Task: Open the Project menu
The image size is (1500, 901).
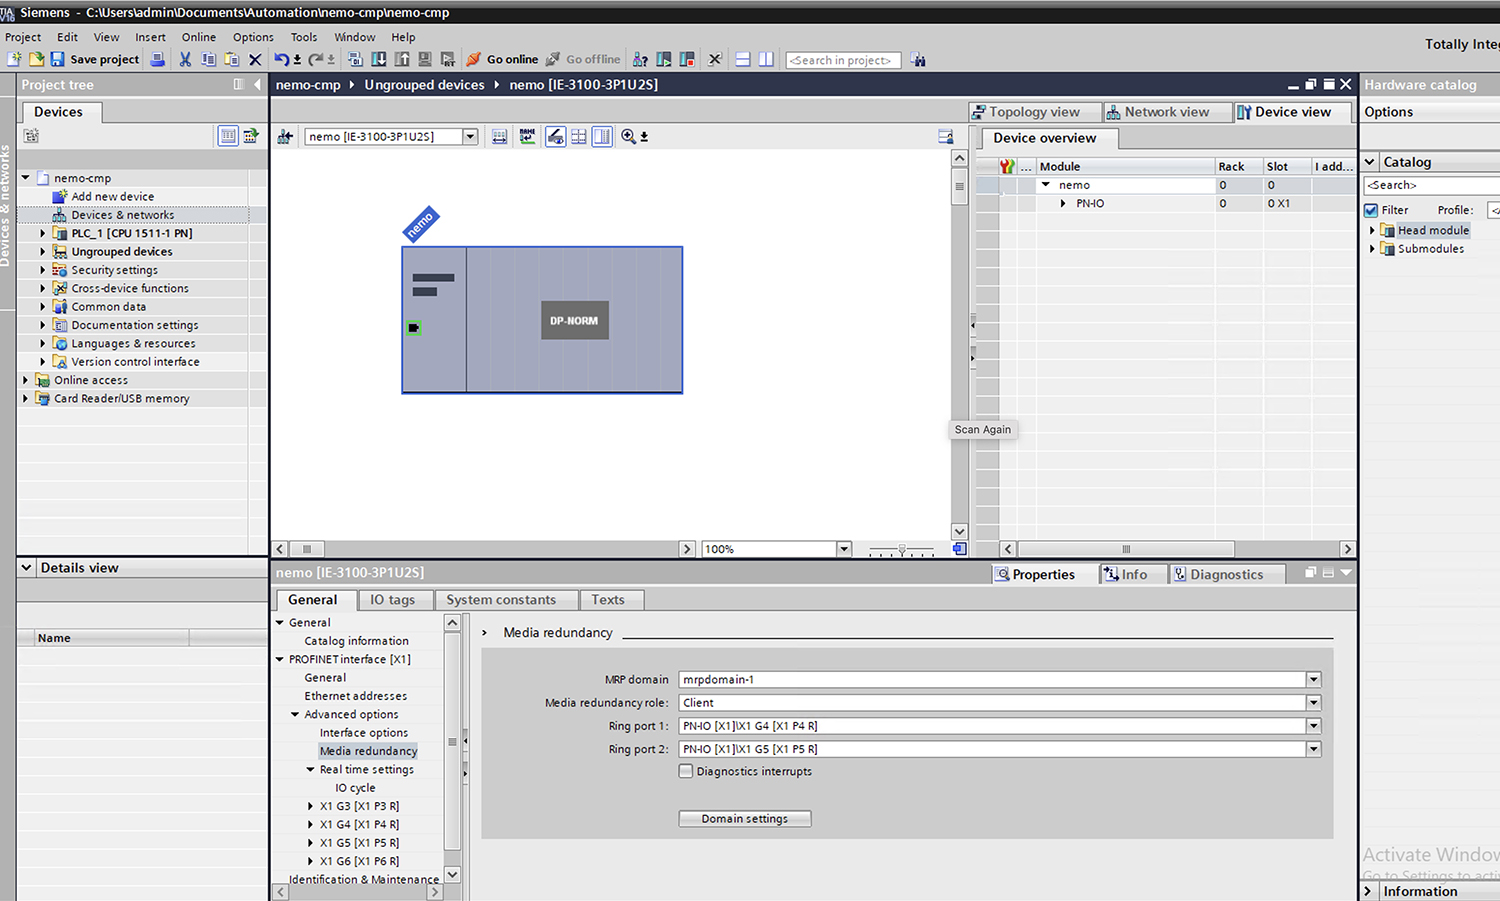Action: (23, 37)
